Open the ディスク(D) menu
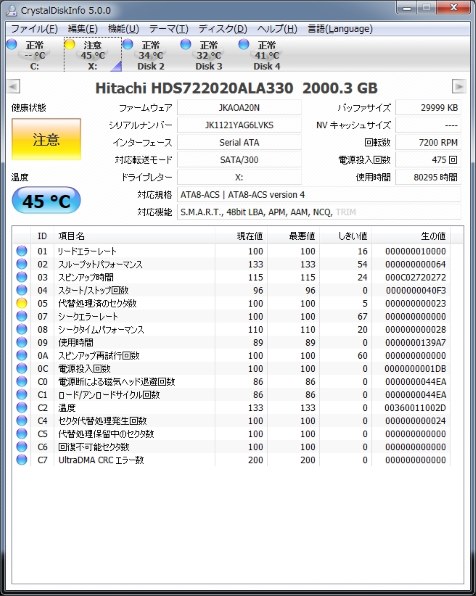 (223, 29)
